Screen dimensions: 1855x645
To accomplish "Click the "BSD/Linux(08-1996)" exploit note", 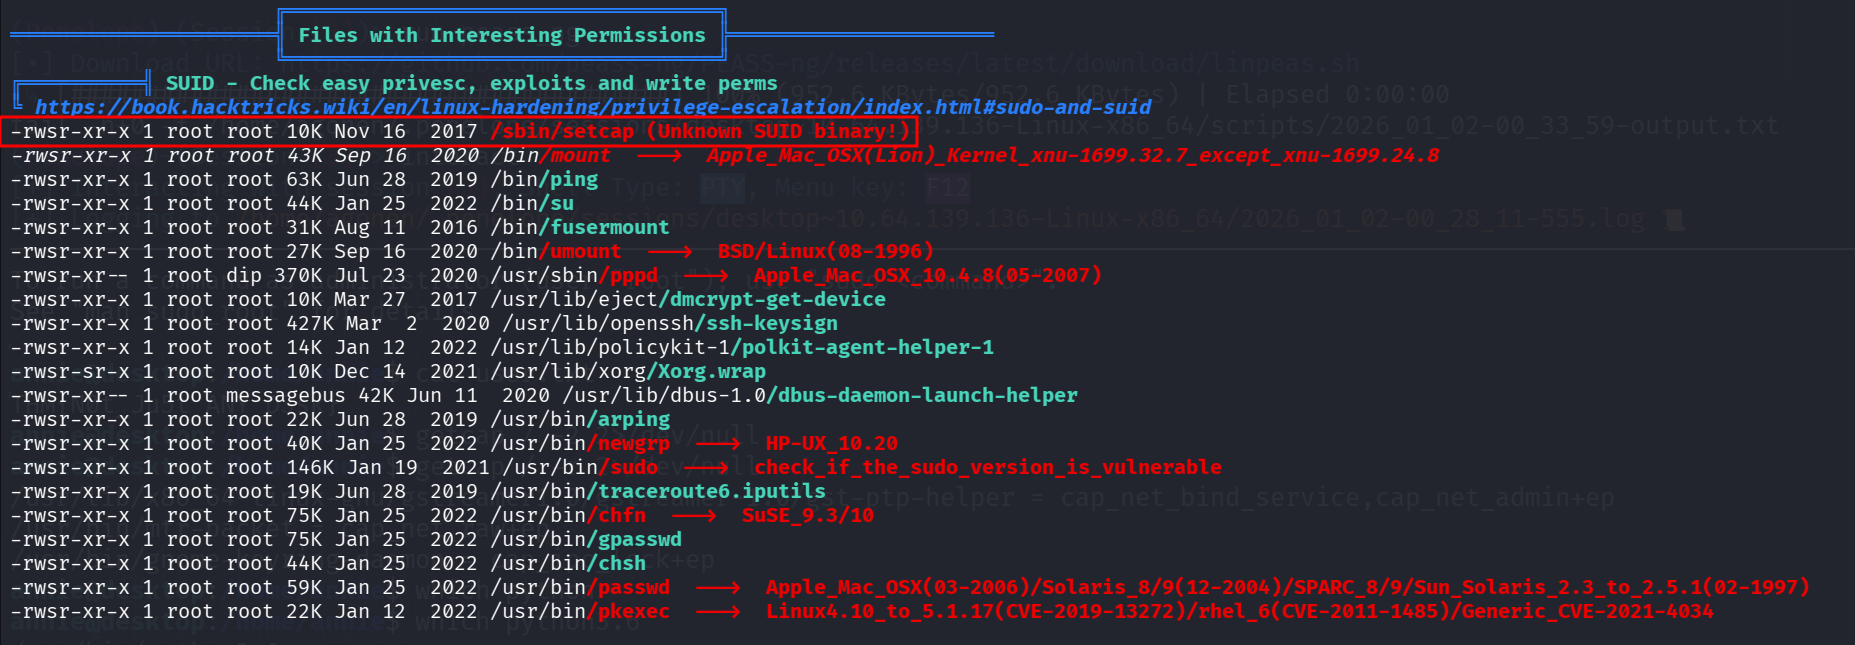I will 825,251.
